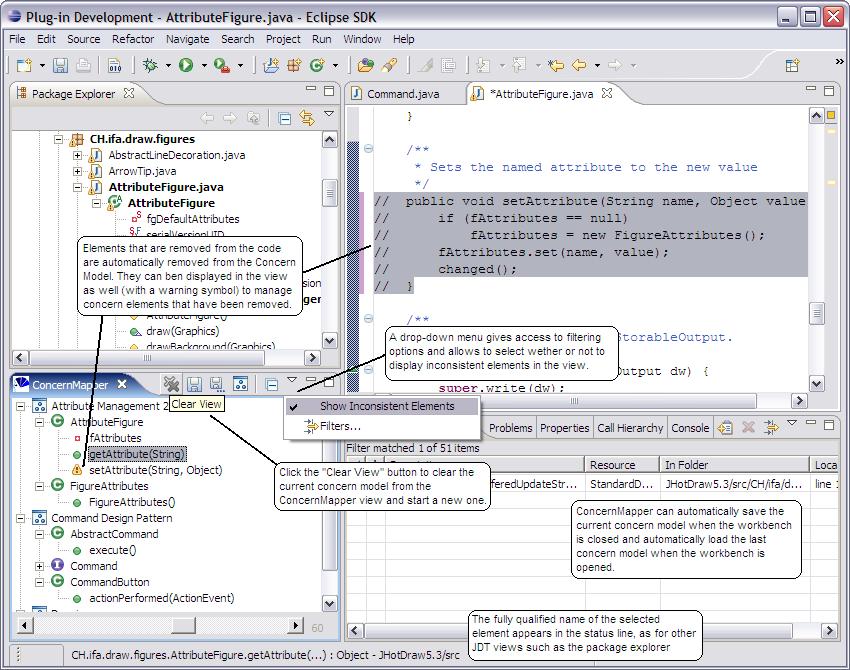Toggle Link with Editor in Package Explorer

point(307,118)
